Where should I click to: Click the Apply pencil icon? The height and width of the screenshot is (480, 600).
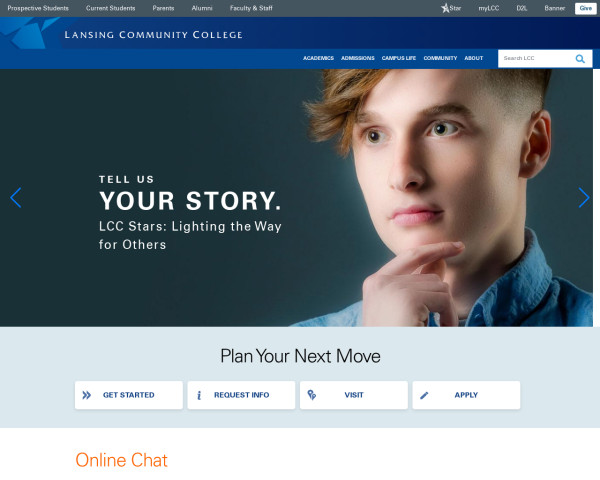click(424, 395)
